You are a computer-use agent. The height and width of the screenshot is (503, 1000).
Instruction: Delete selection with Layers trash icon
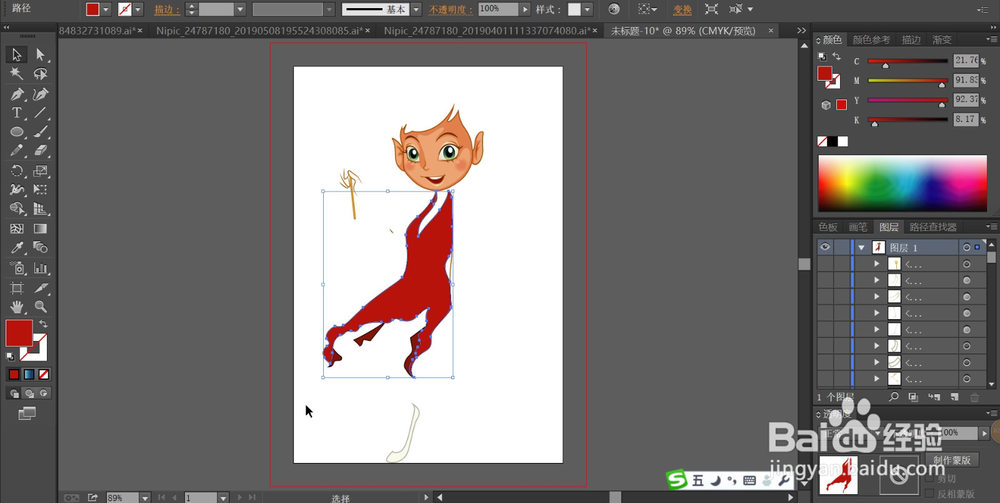tap(974, 397)
